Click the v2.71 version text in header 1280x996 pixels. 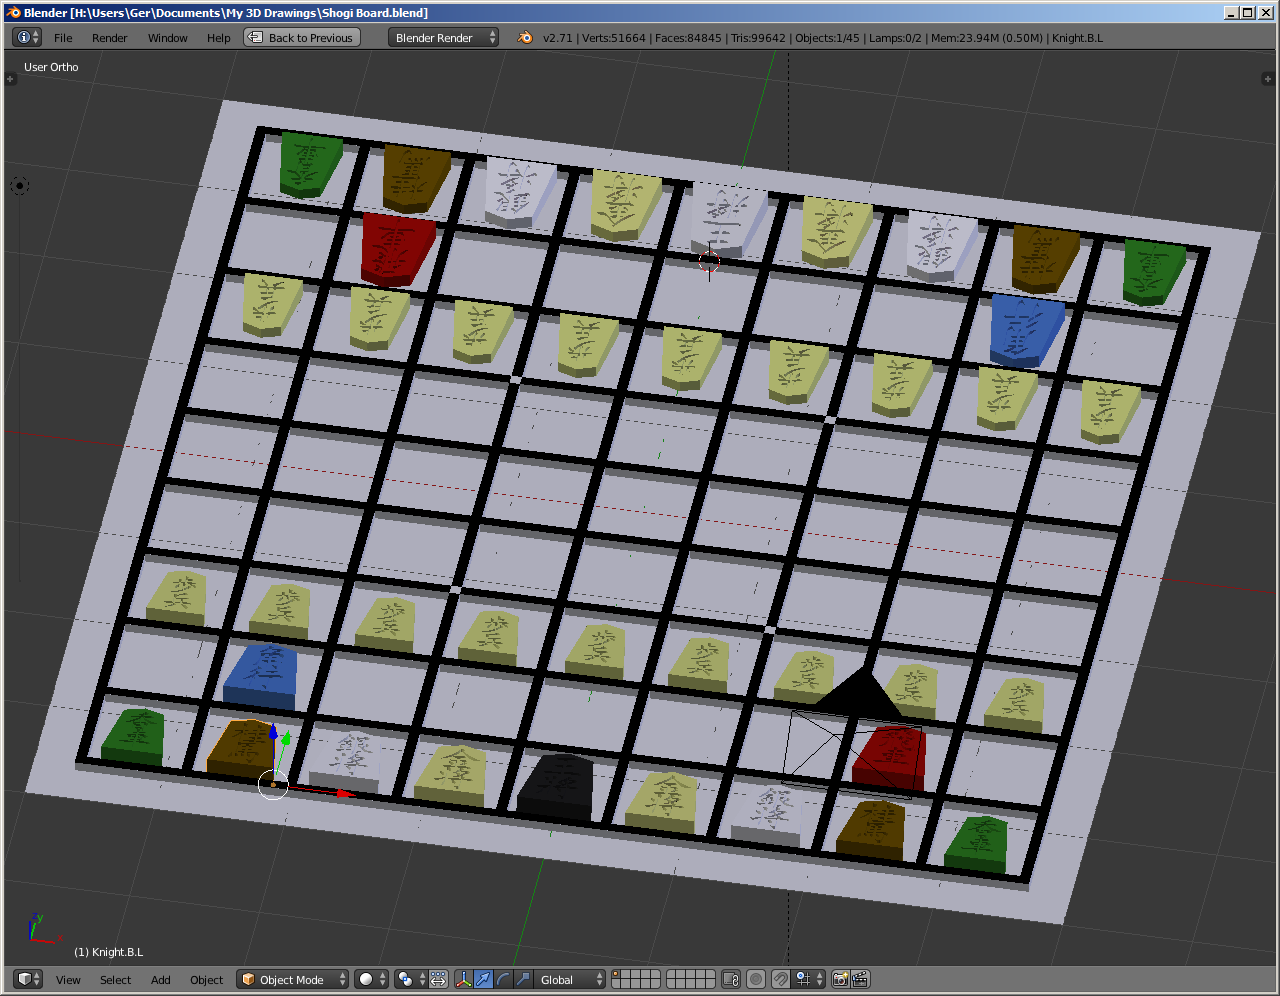[x=557, y=38]
